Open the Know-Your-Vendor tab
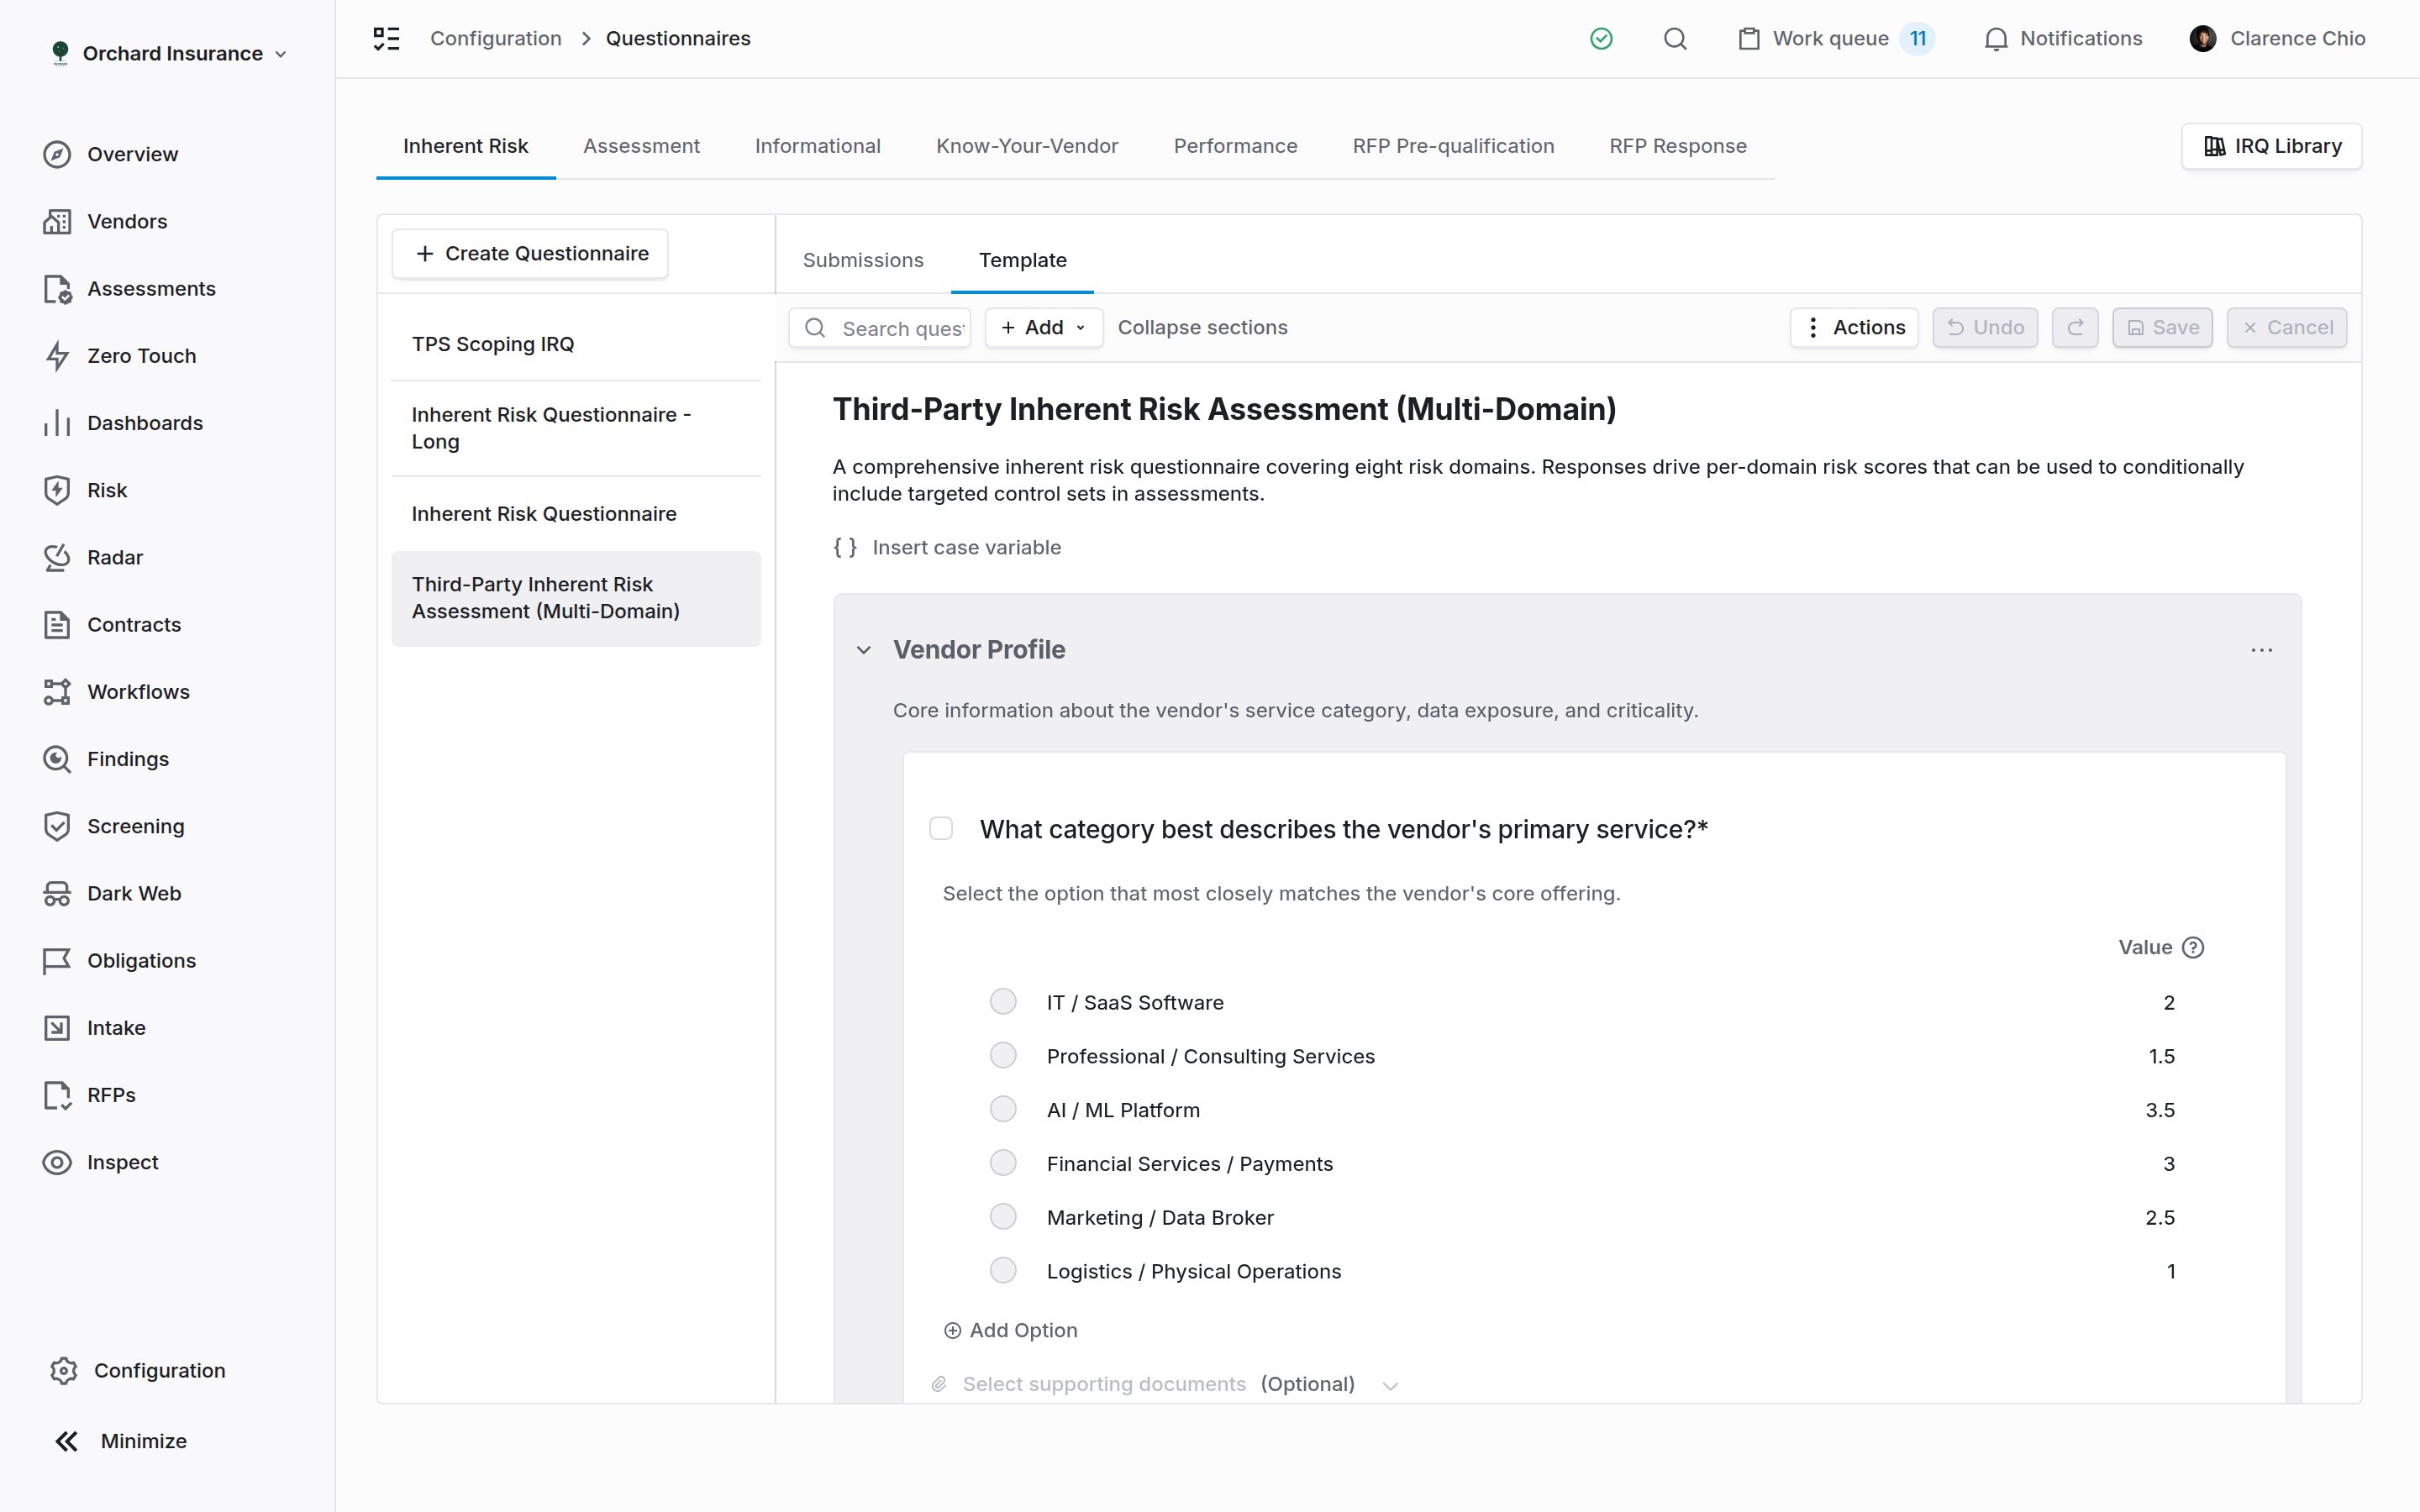The width and height of the screenshot is (2420, 1512). (1027, 146)
